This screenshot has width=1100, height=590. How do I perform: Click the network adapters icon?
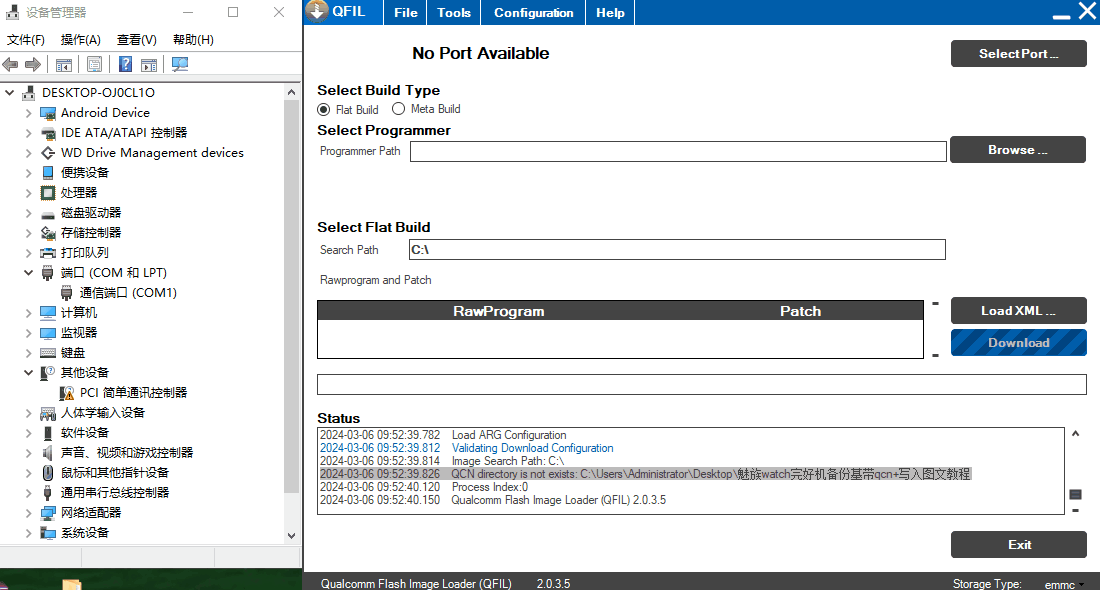48,514
